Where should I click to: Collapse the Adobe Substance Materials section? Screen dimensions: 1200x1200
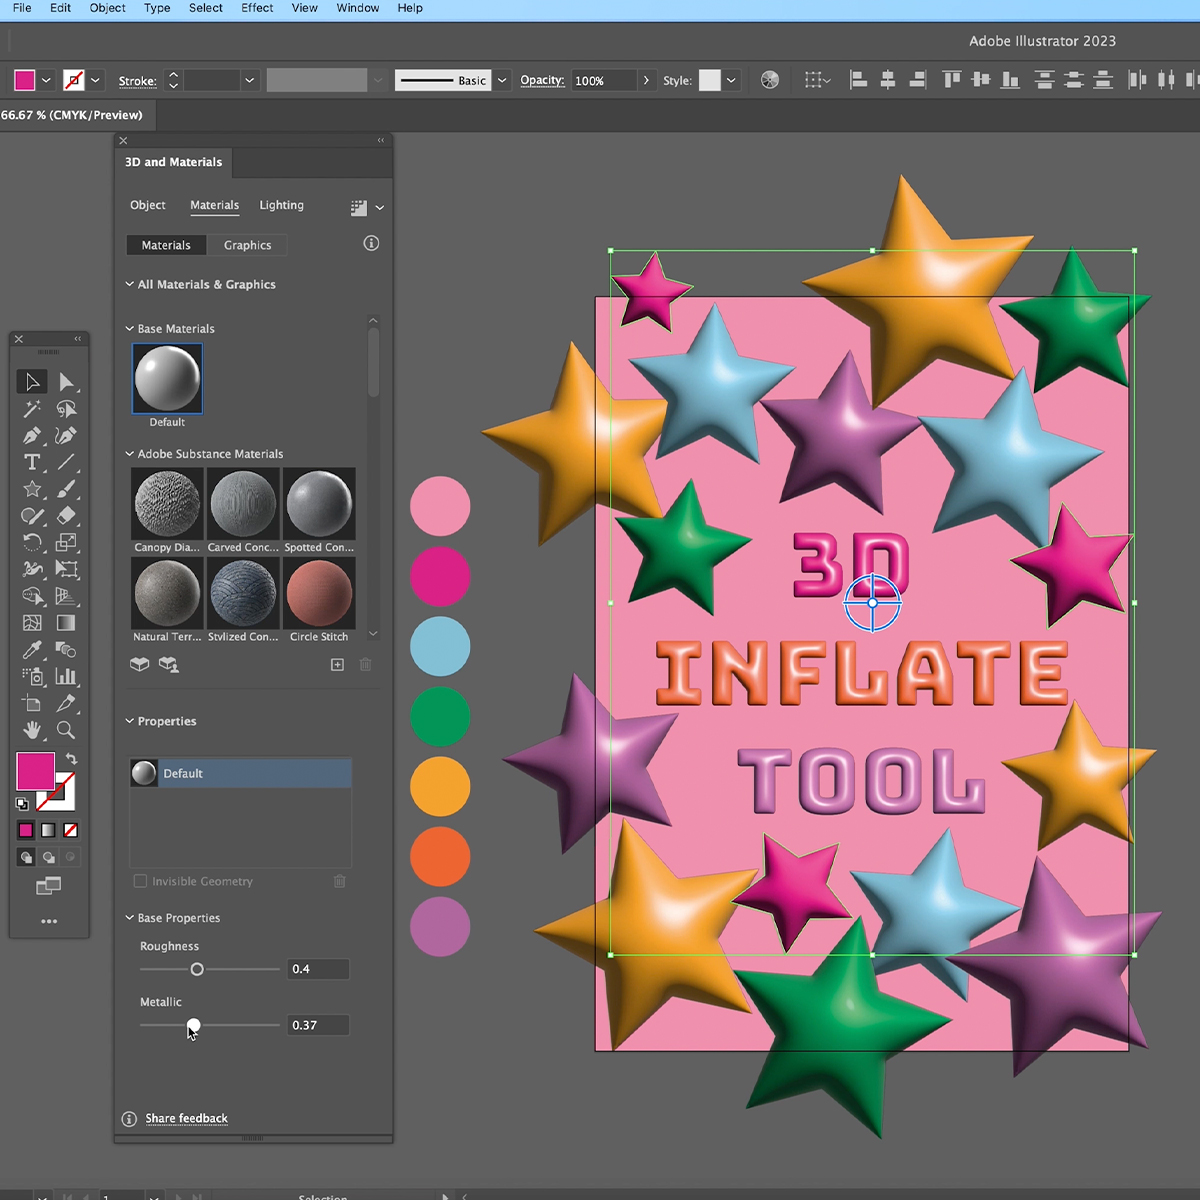(130, 454)
